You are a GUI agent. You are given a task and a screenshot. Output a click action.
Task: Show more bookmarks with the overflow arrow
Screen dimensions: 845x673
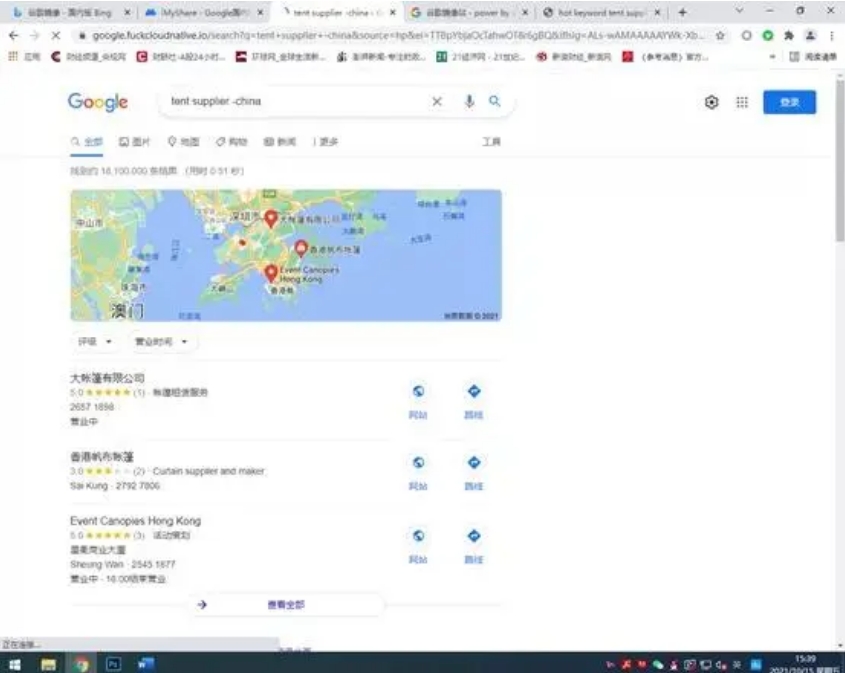772,57
